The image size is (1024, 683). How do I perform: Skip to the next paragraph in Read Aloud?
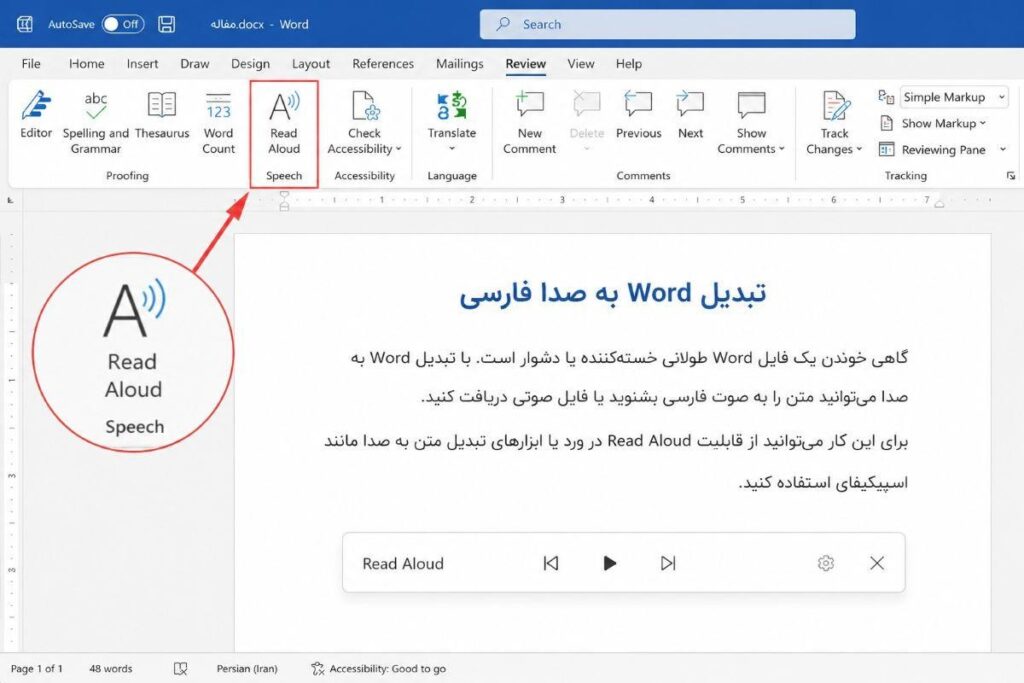(x=667, y=563)
